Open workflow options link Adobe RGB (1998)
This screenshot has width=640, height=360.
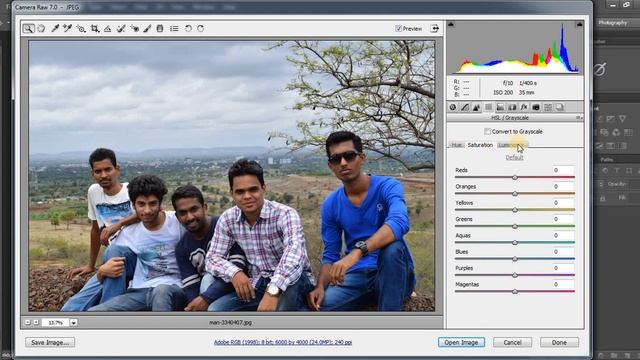click(283, 342)
